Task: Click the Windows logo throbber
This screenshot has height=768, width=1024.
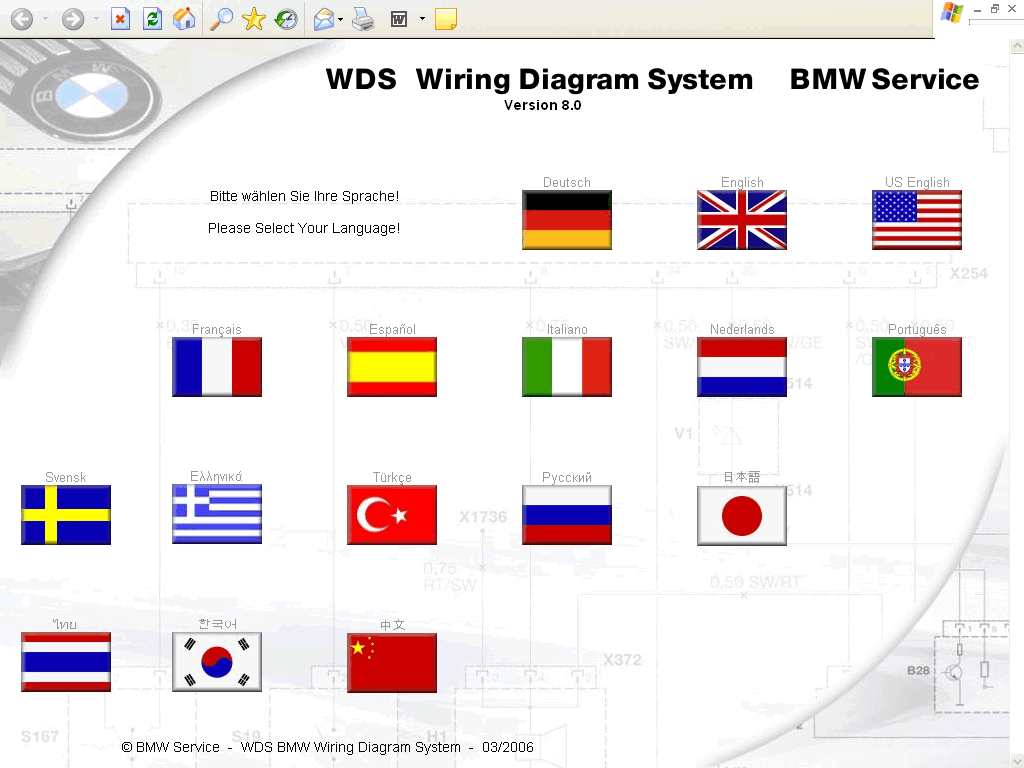Action: (952, 13)
